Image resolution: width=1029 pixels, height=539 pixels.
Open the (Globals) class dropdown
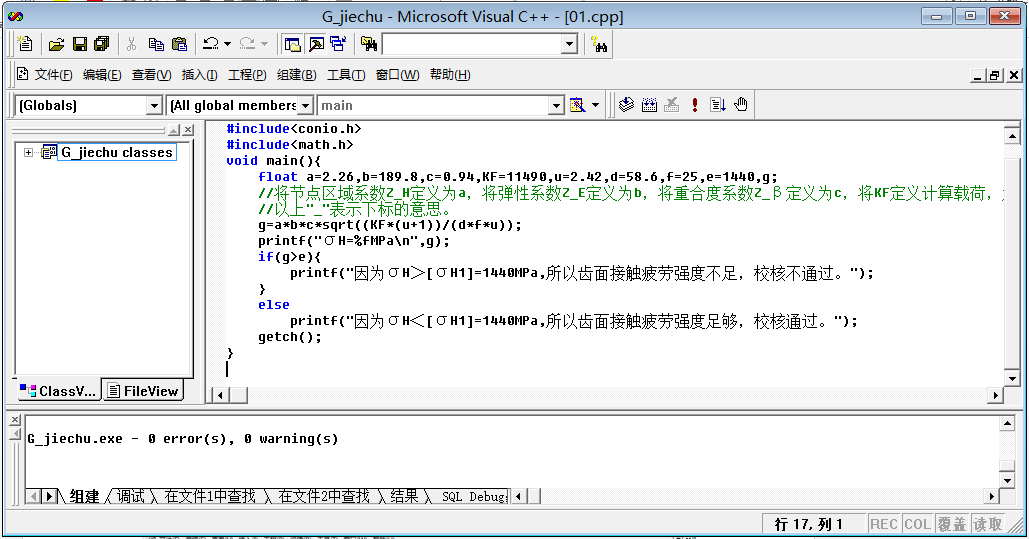pos(154,106)
